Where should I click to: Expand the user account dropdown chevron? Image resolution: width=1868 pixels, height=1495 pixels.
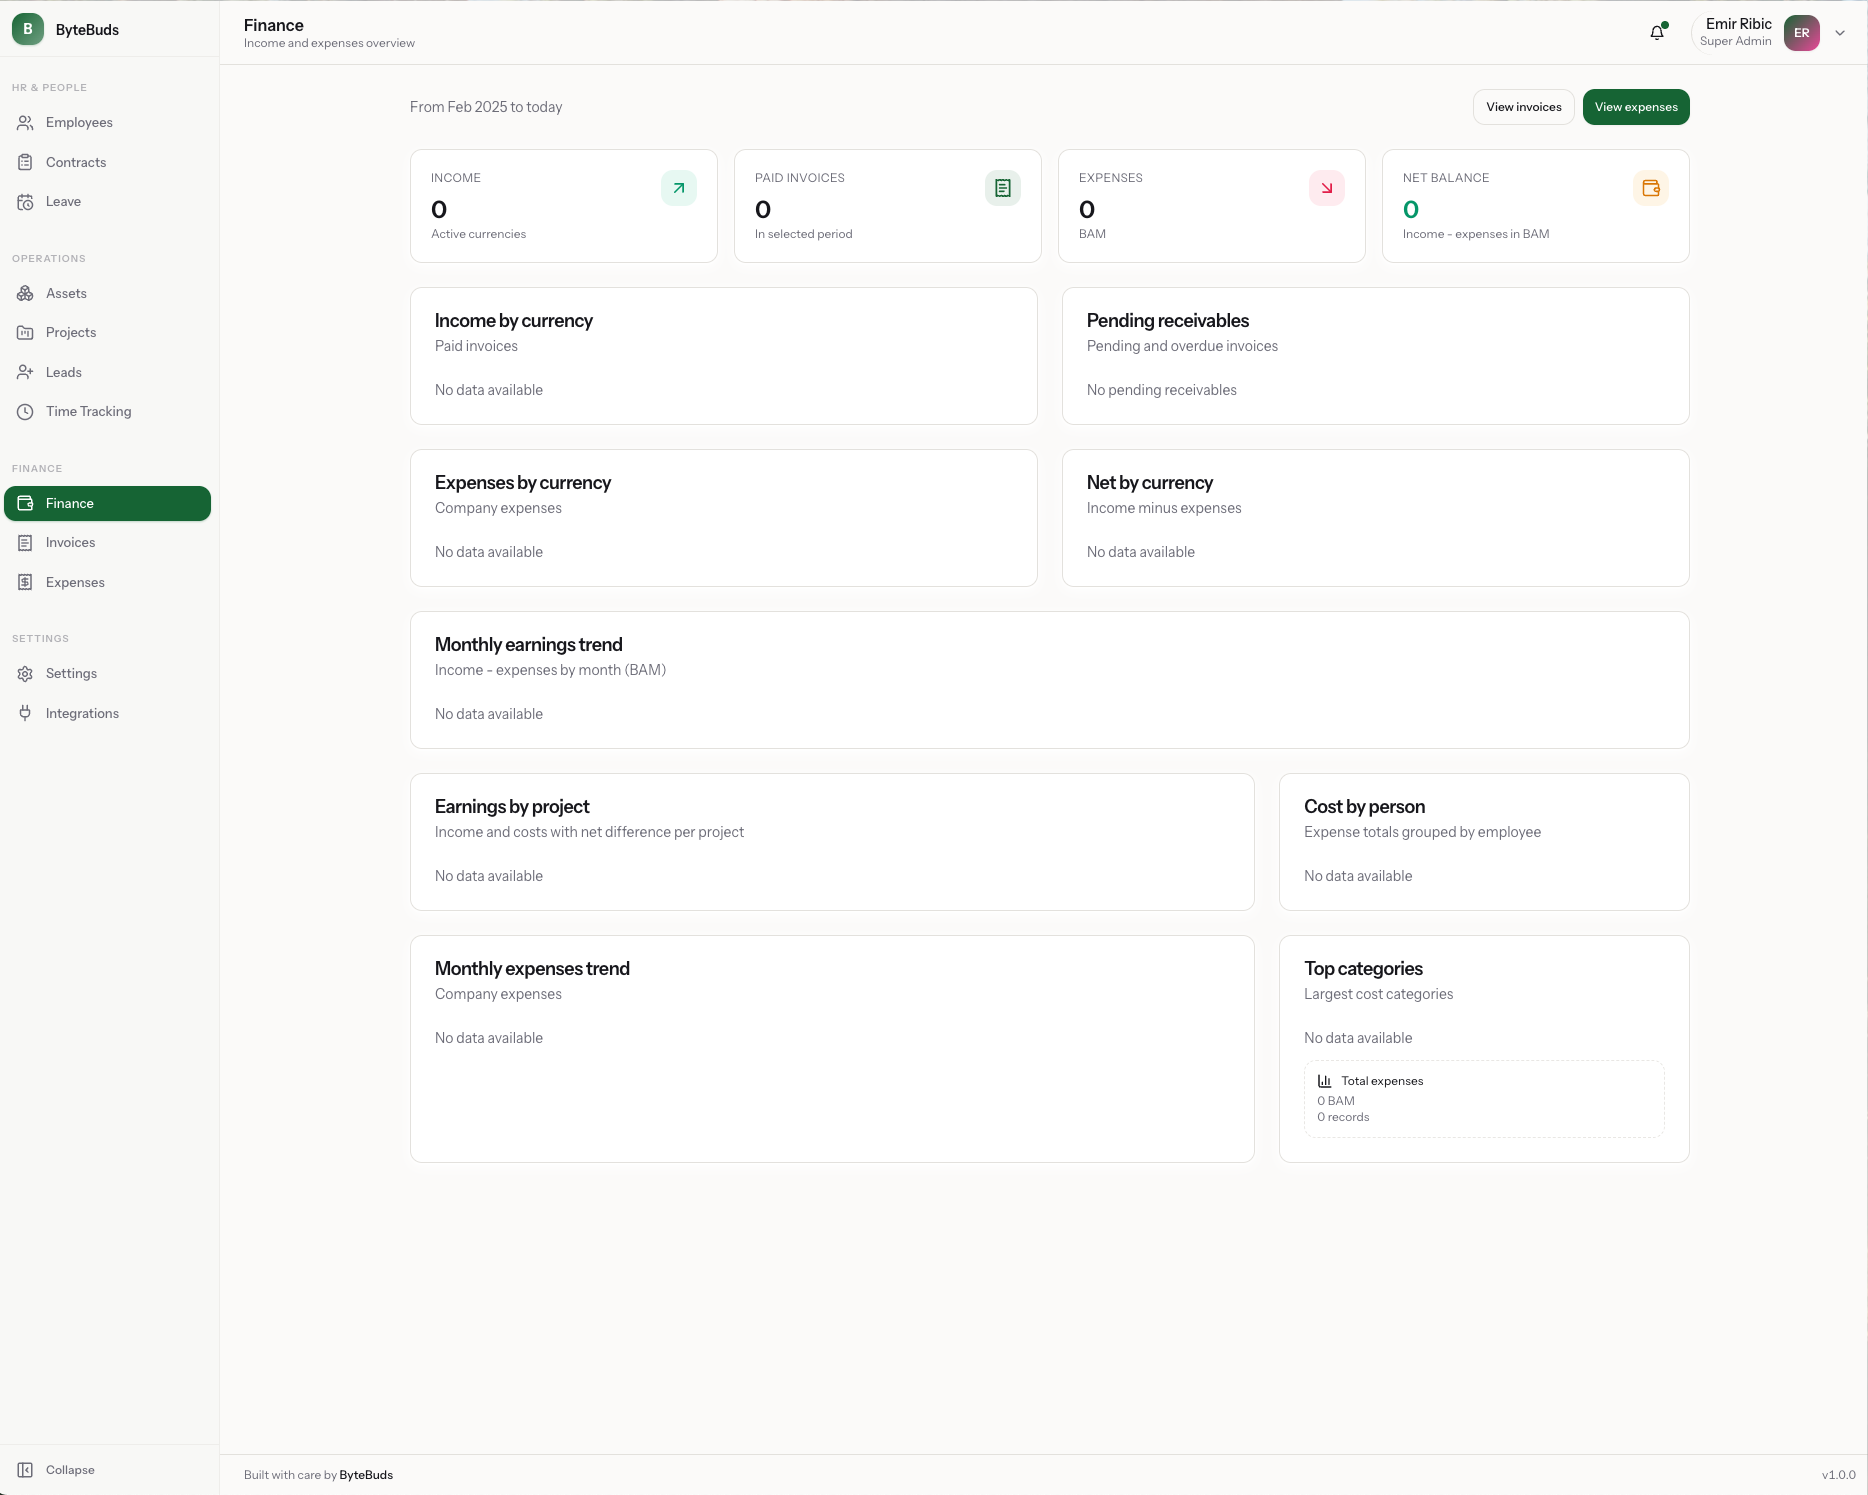(1840, 33)
